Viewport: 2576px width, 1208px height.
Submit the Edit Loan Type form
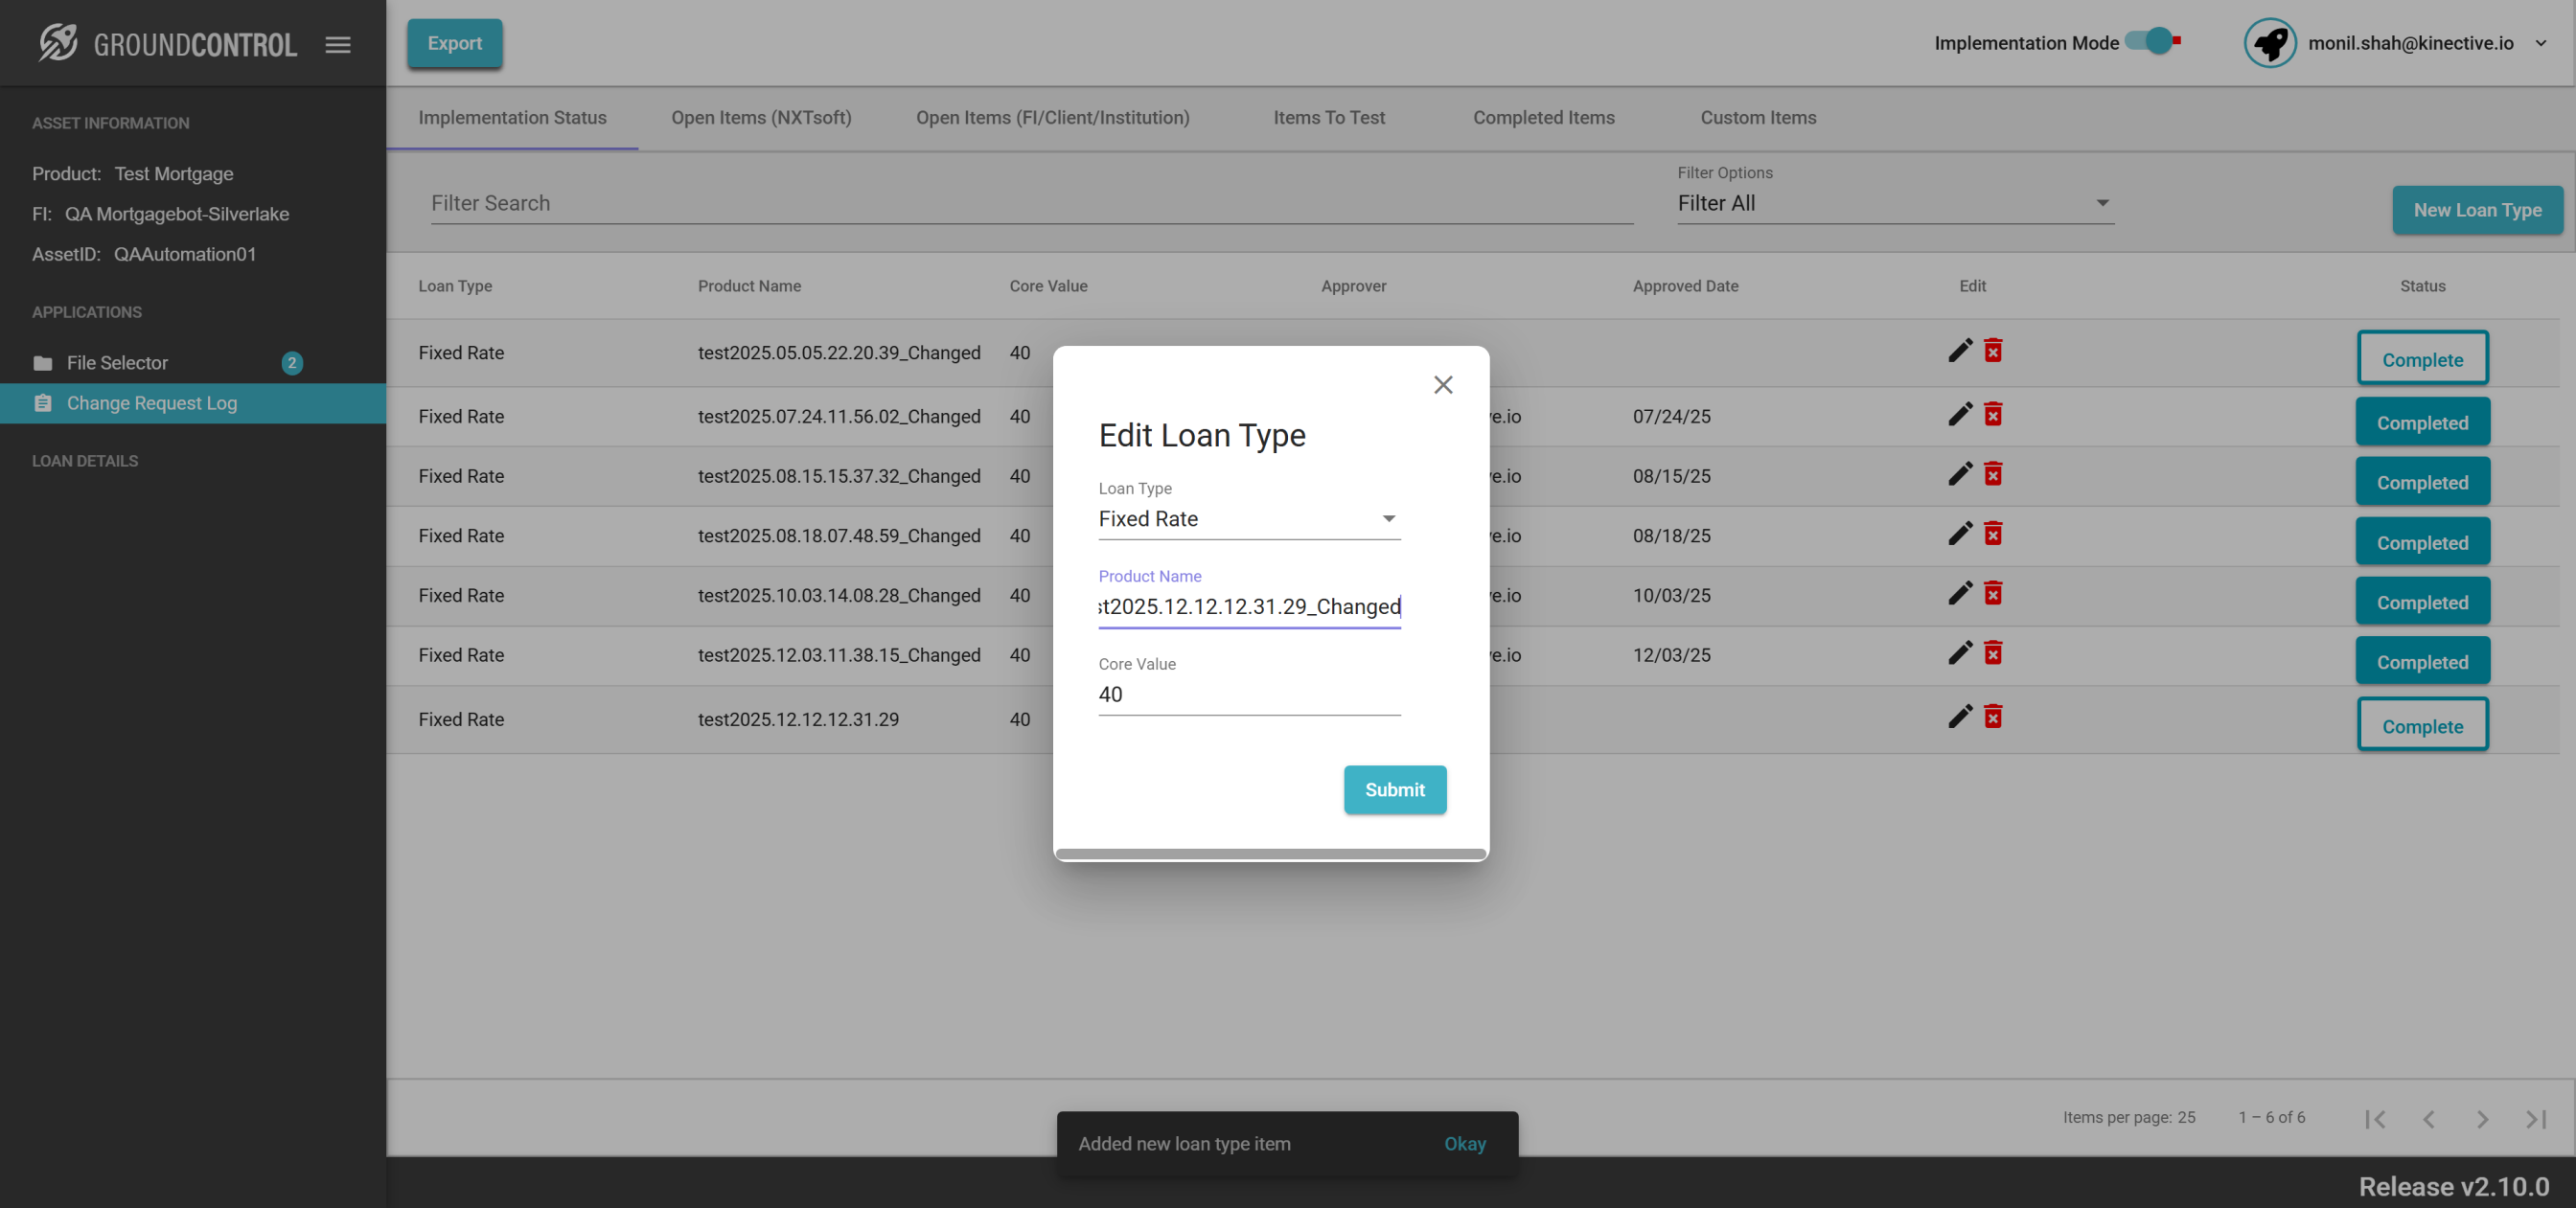(x=1394, y=789)
